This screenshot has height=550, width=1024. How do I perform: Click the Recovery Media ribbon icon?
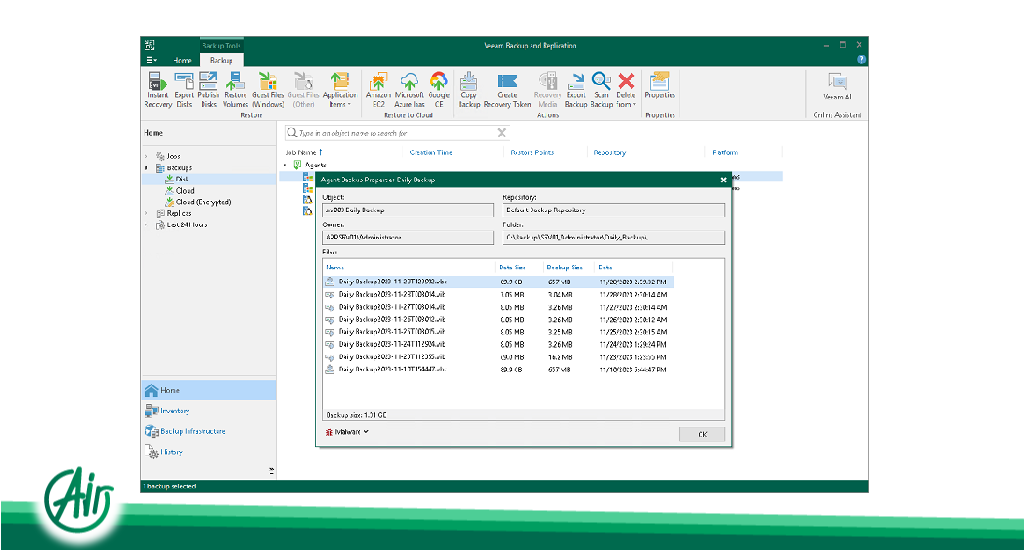(x=547, y=89)
